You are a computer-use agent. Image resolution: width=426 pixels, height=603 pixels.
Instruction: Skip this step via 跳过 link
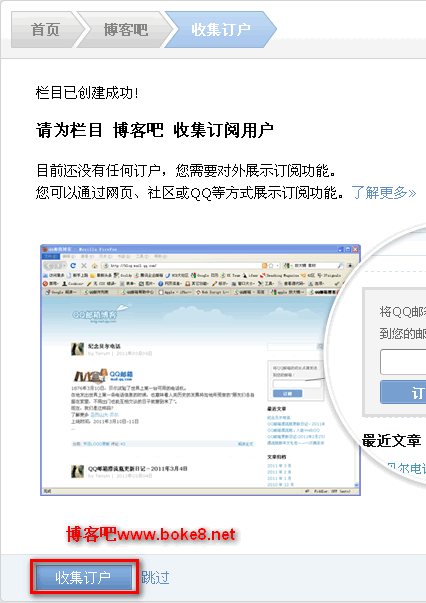[x=155, y=577]
